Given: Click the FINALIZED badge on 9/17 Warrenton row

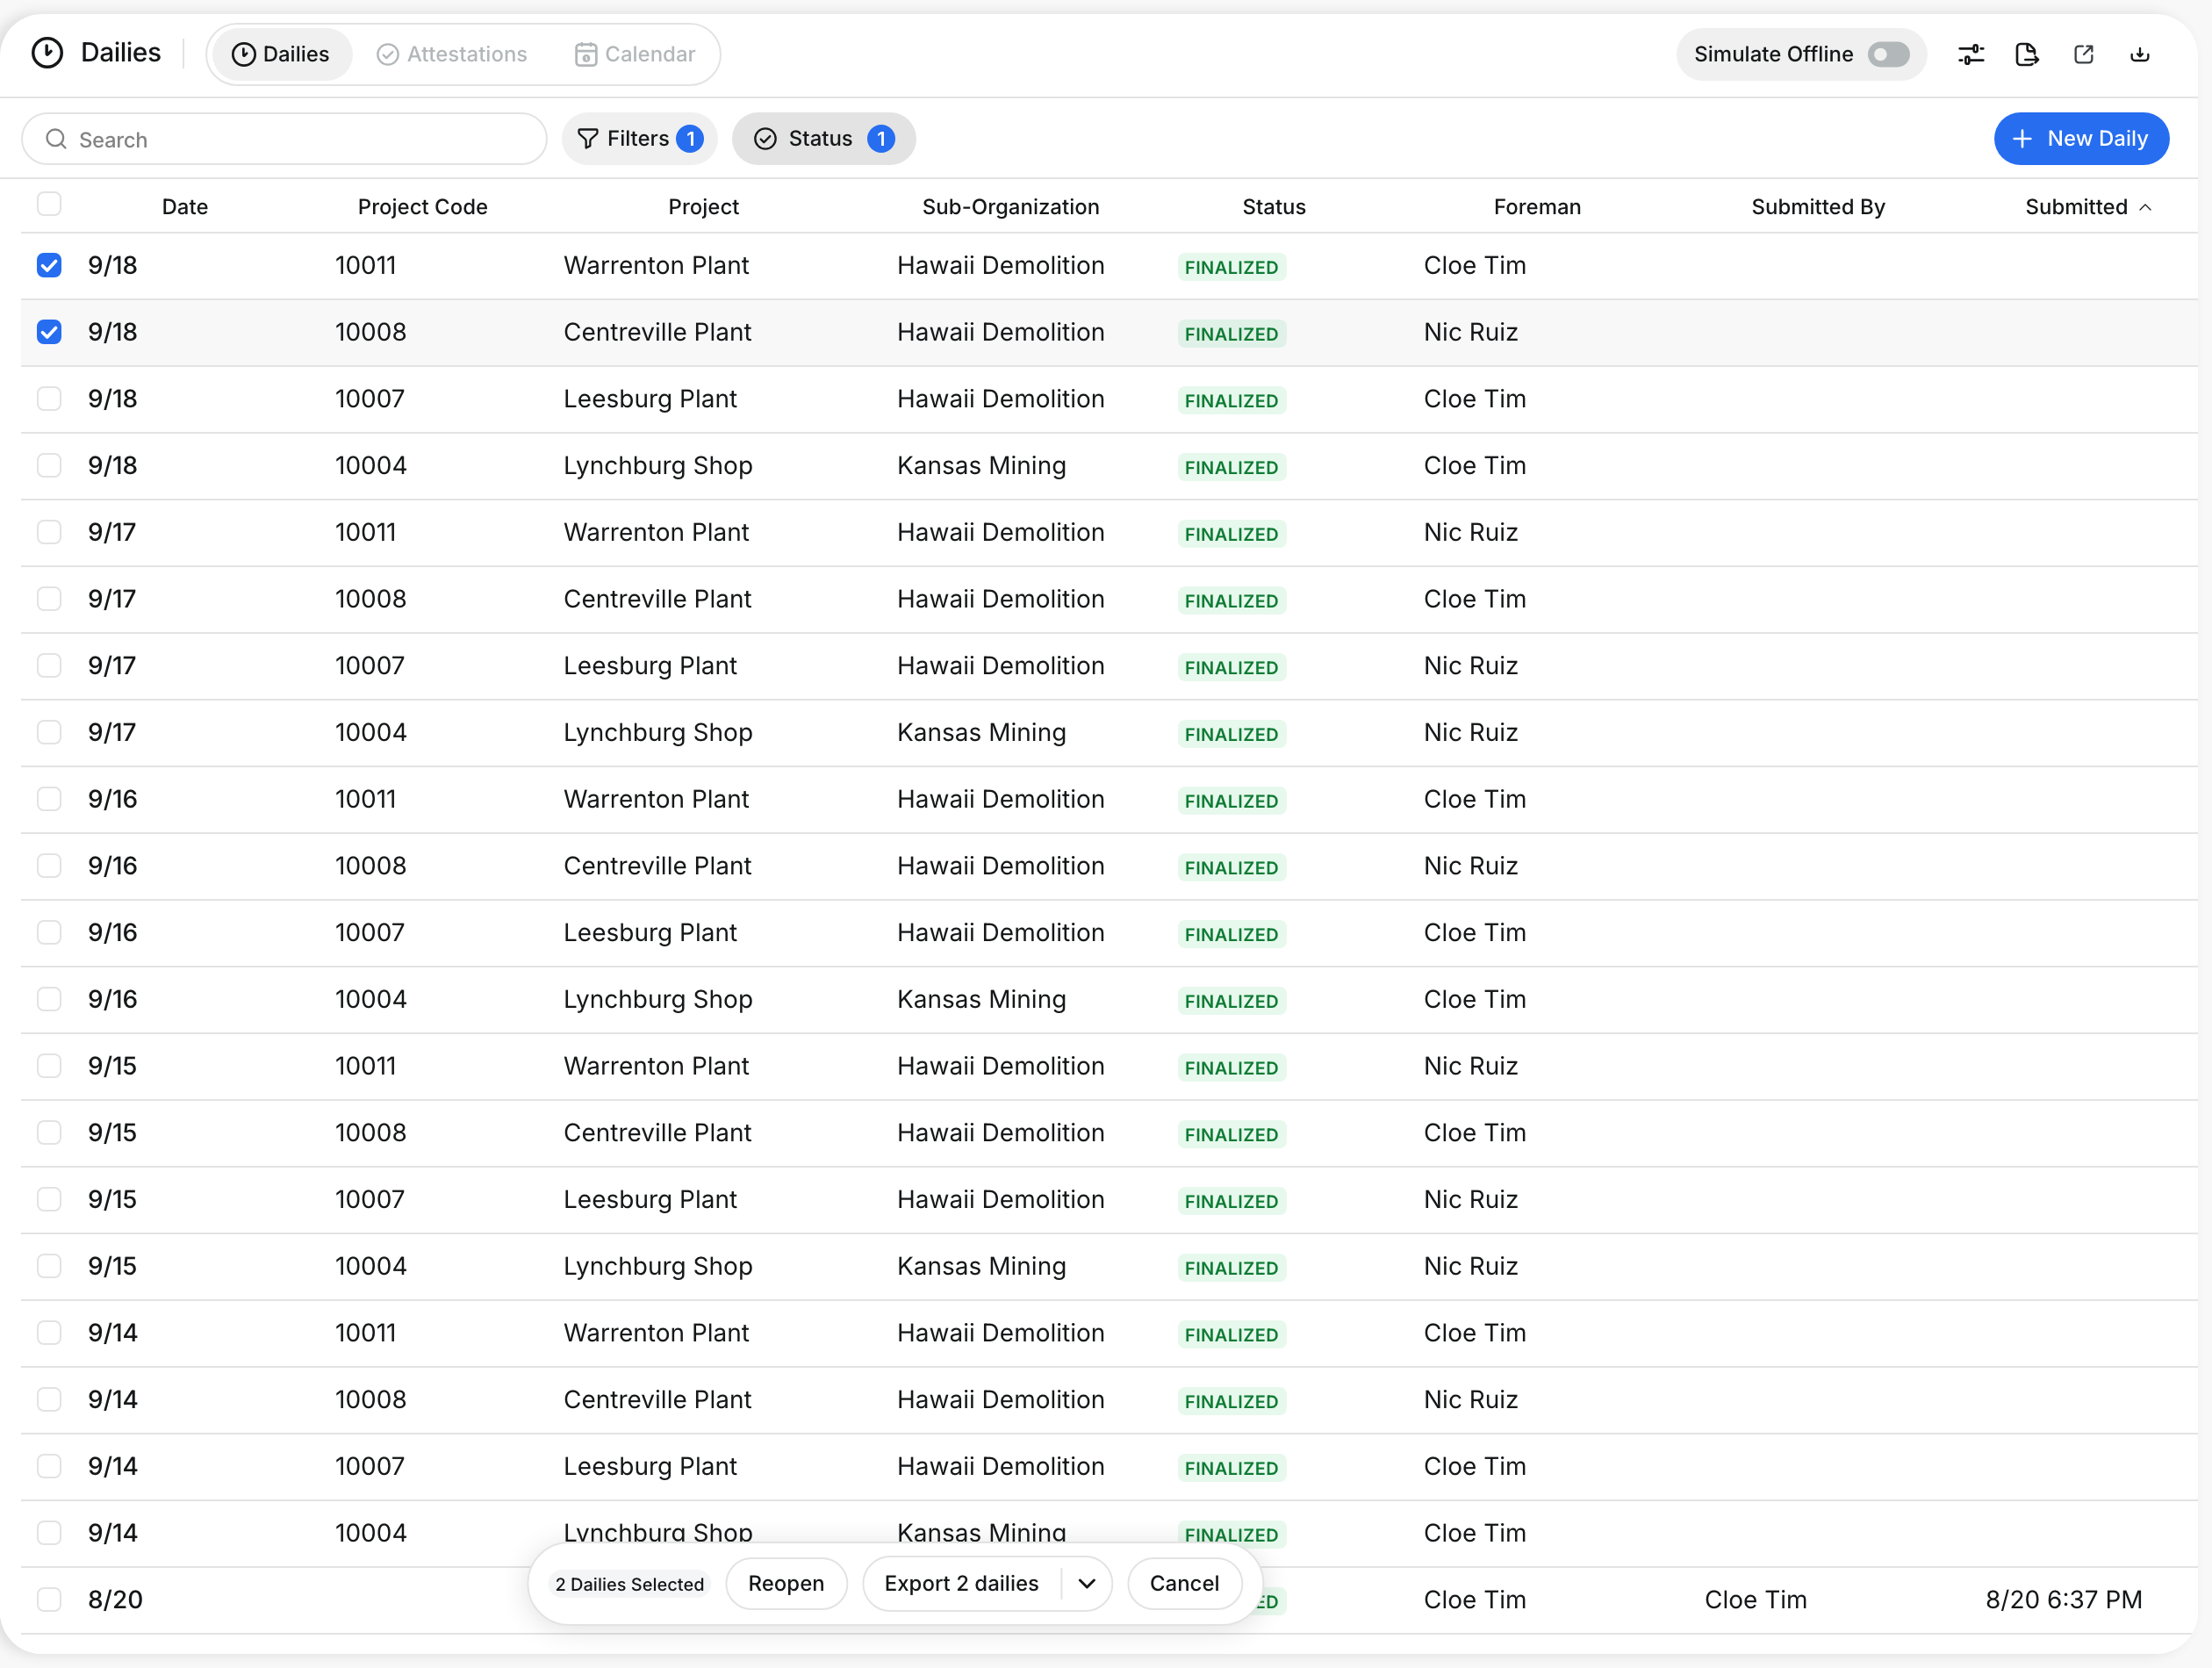Looking at the screenshot, I should [1231, 534].
